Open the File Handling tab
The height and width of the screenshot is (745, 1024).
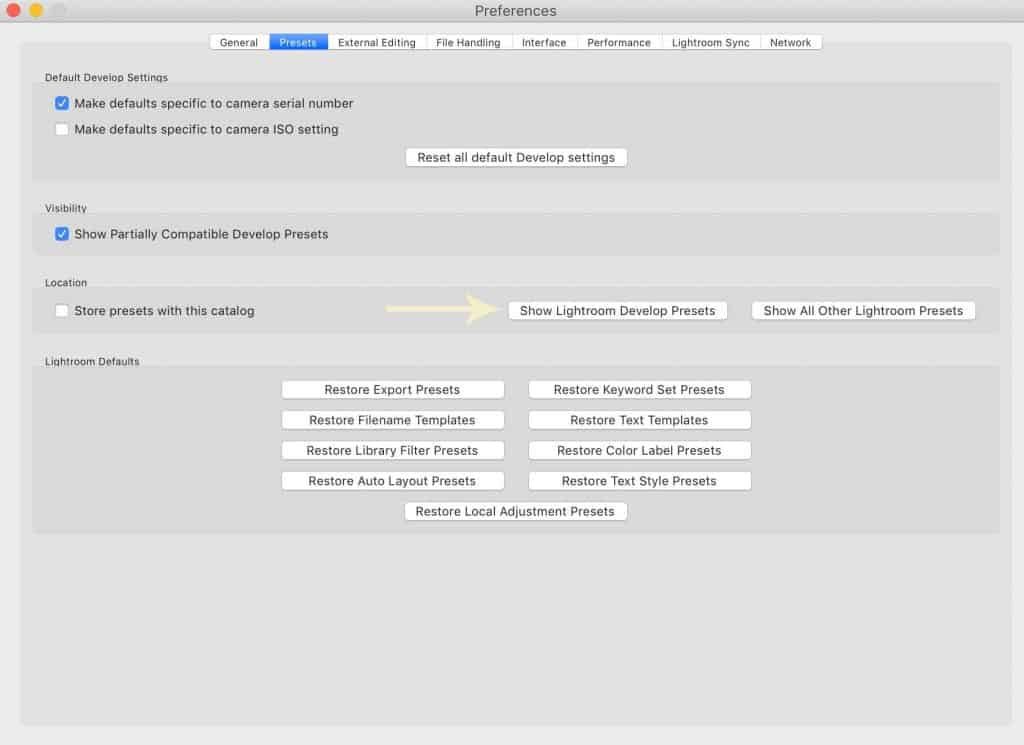[x=468, y=42]
